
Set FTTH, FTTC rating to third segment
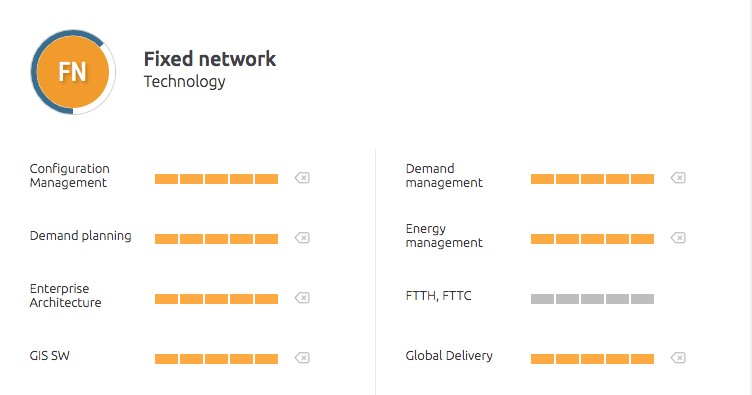click(592, 299)
